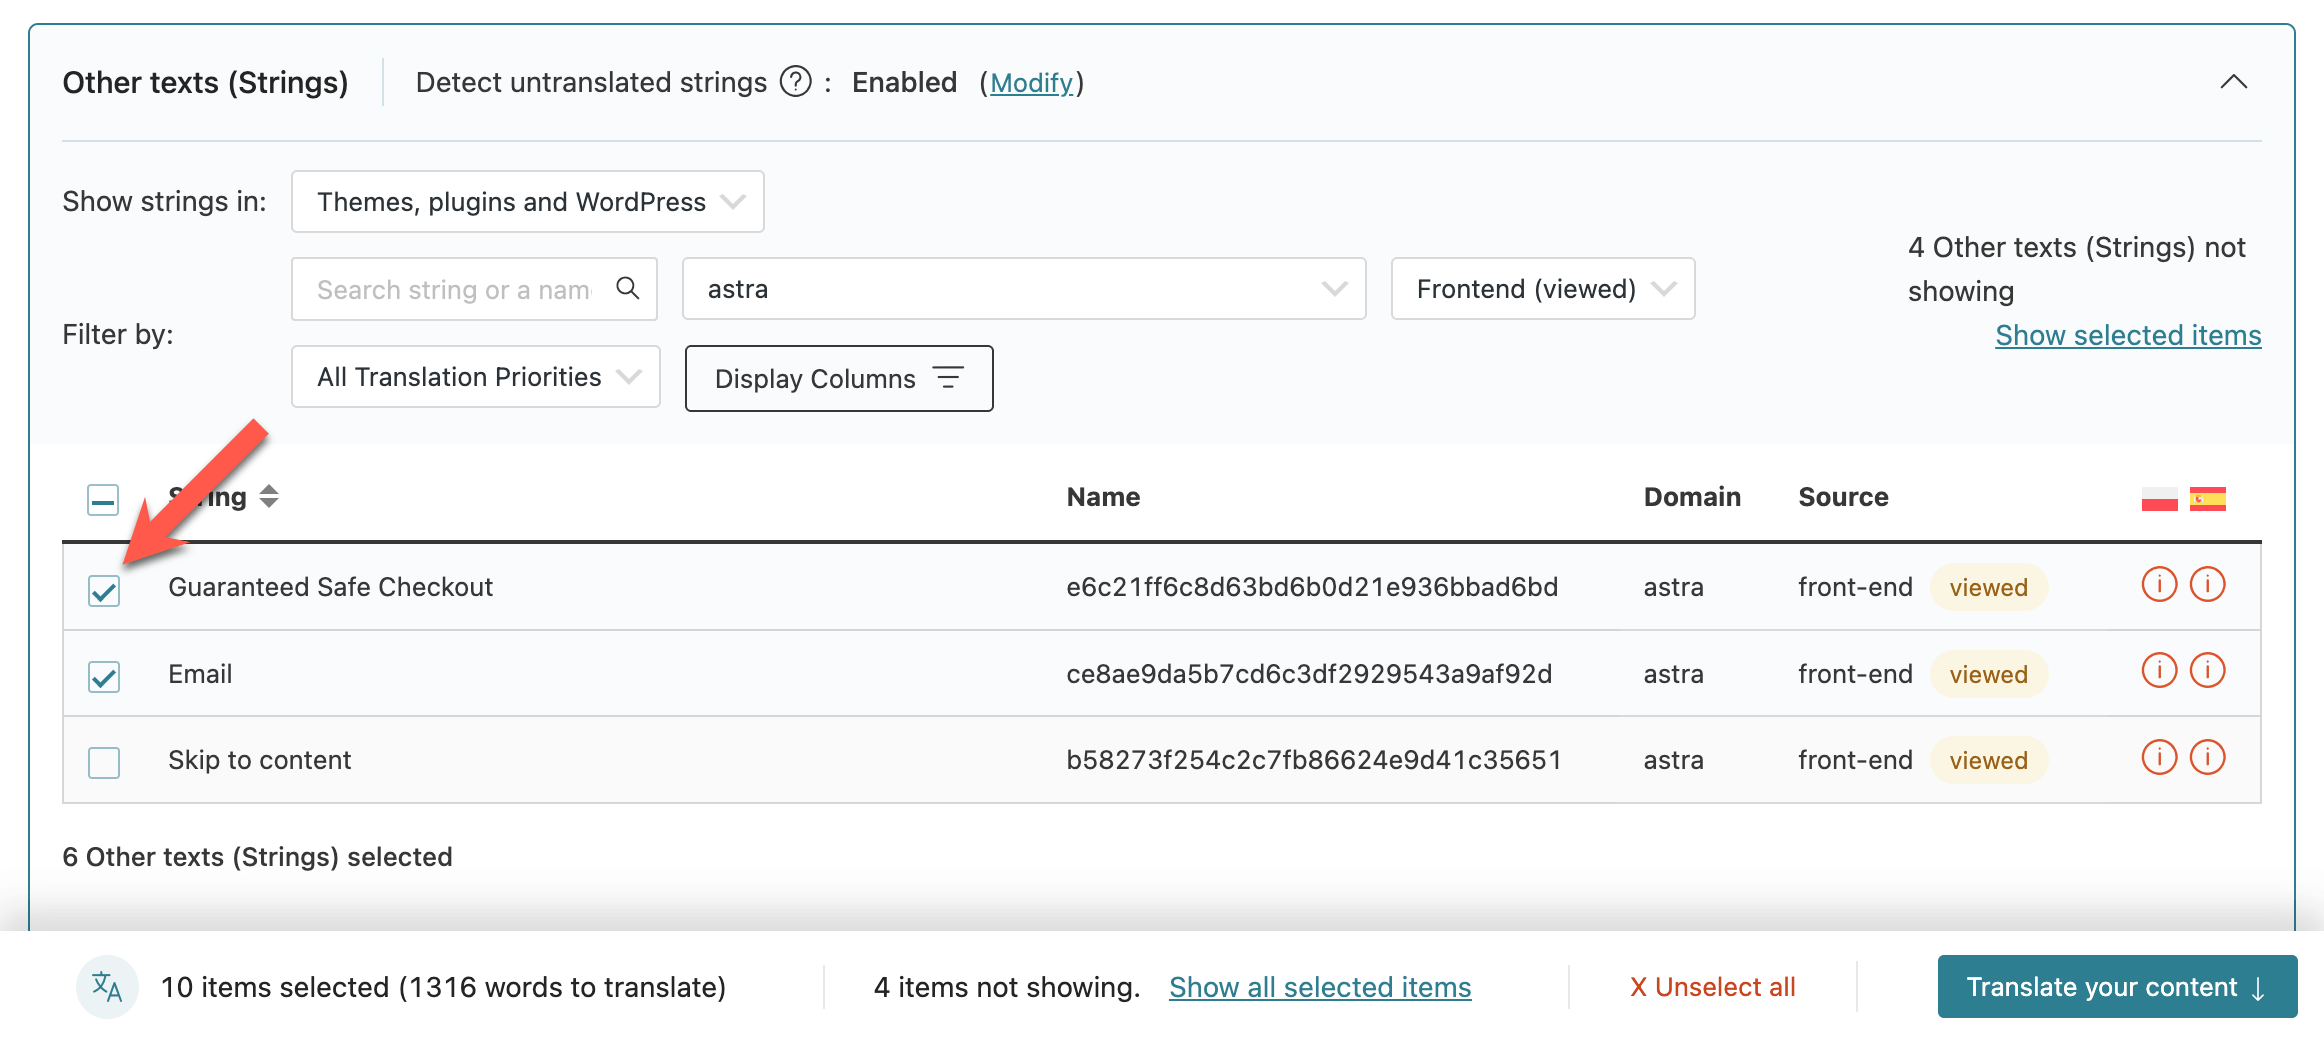Click the Translate your content button
Image resolution: width=2324 pixels, height=1042 pixels.
[2116, 987]
